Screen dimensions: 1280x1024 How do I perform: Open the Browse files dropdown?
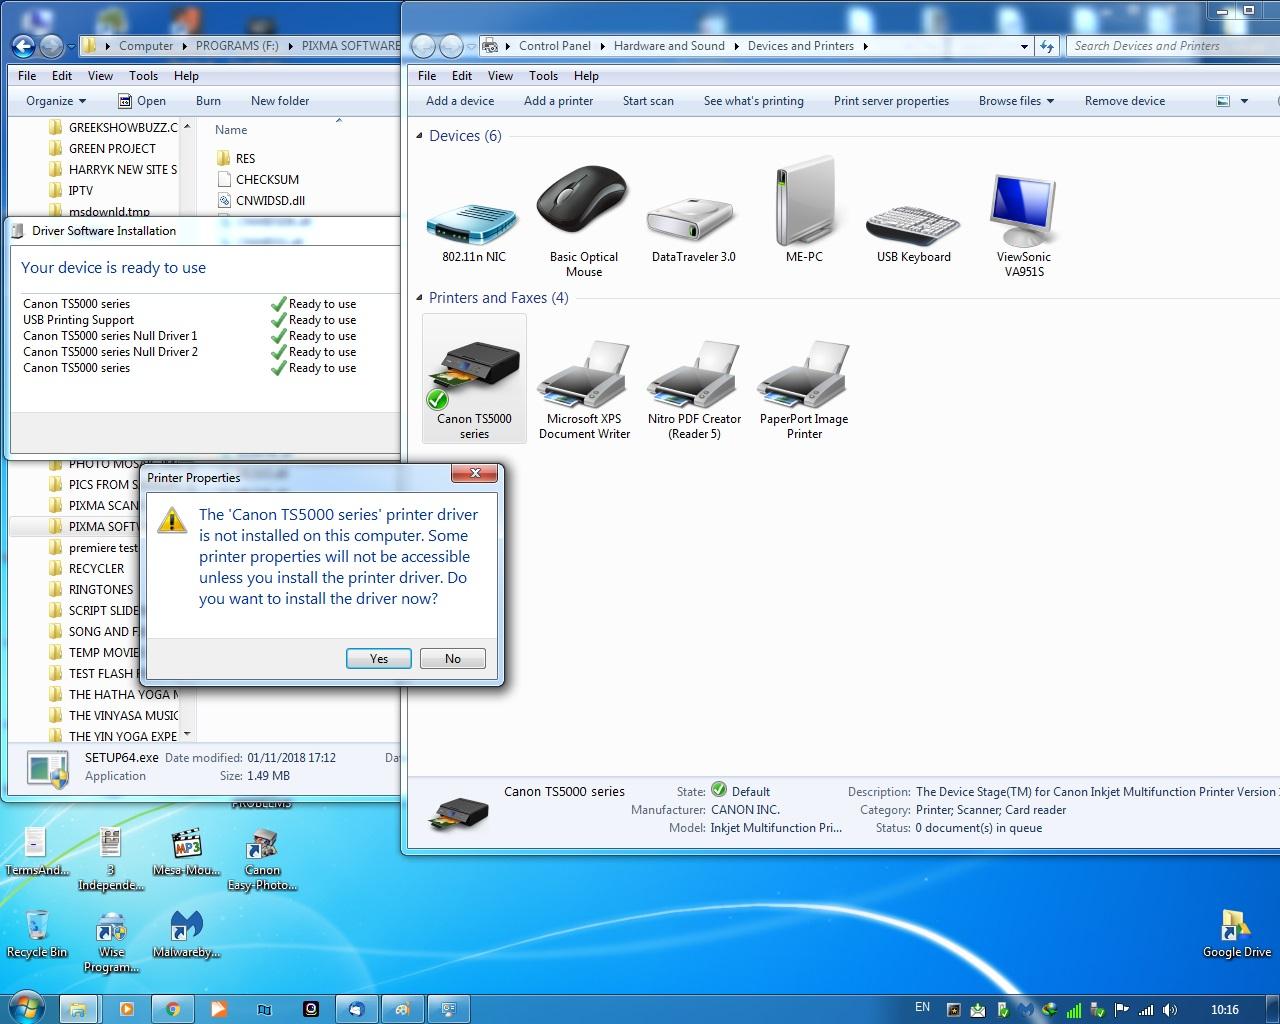pos(1016,101)
